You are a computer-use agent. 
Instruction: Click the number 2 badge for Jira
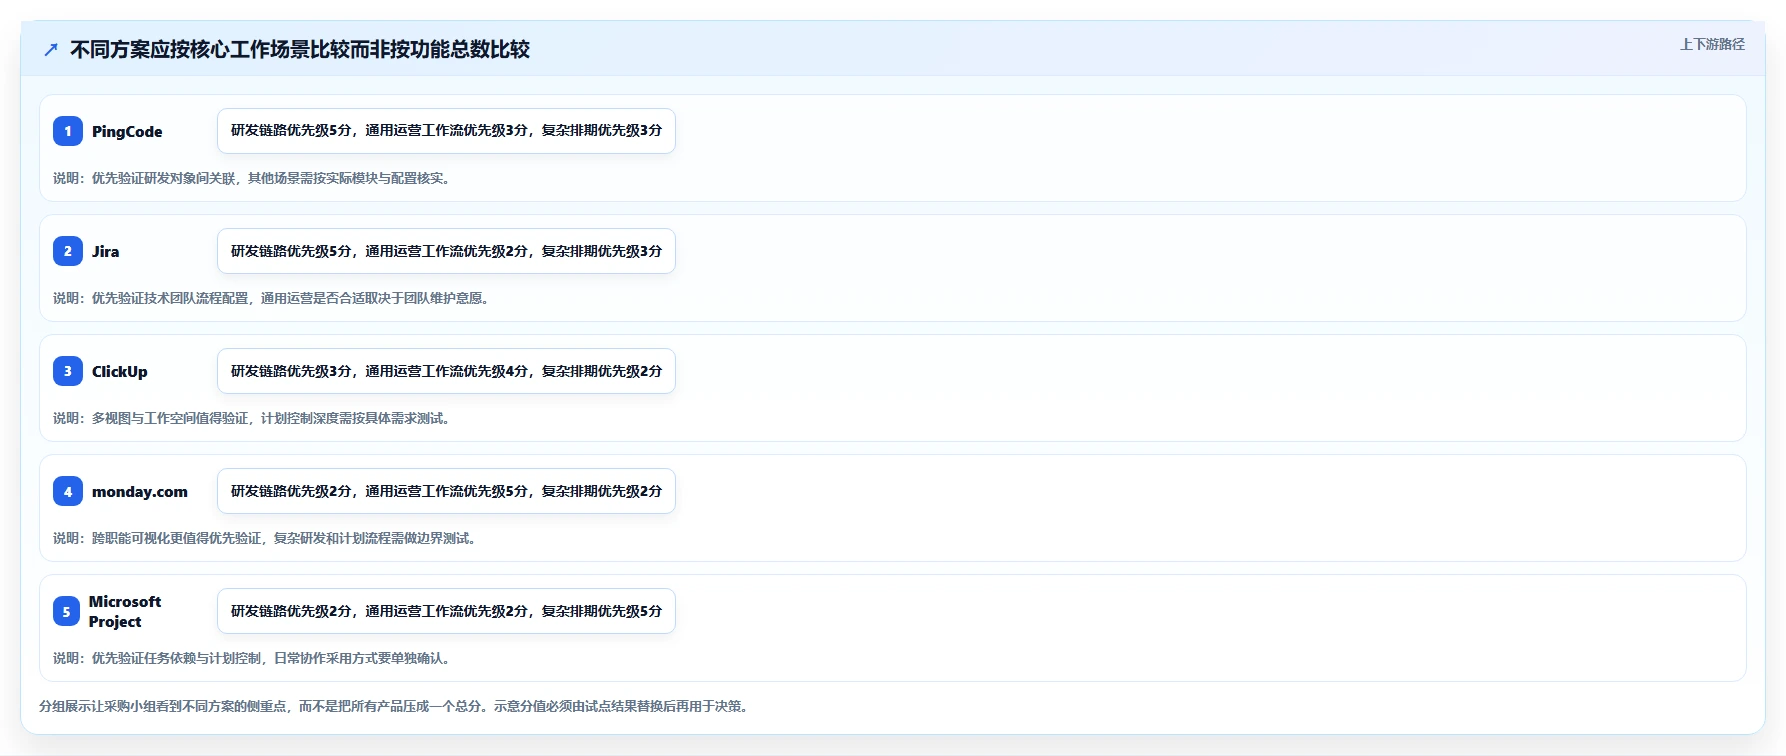(68, 251)
